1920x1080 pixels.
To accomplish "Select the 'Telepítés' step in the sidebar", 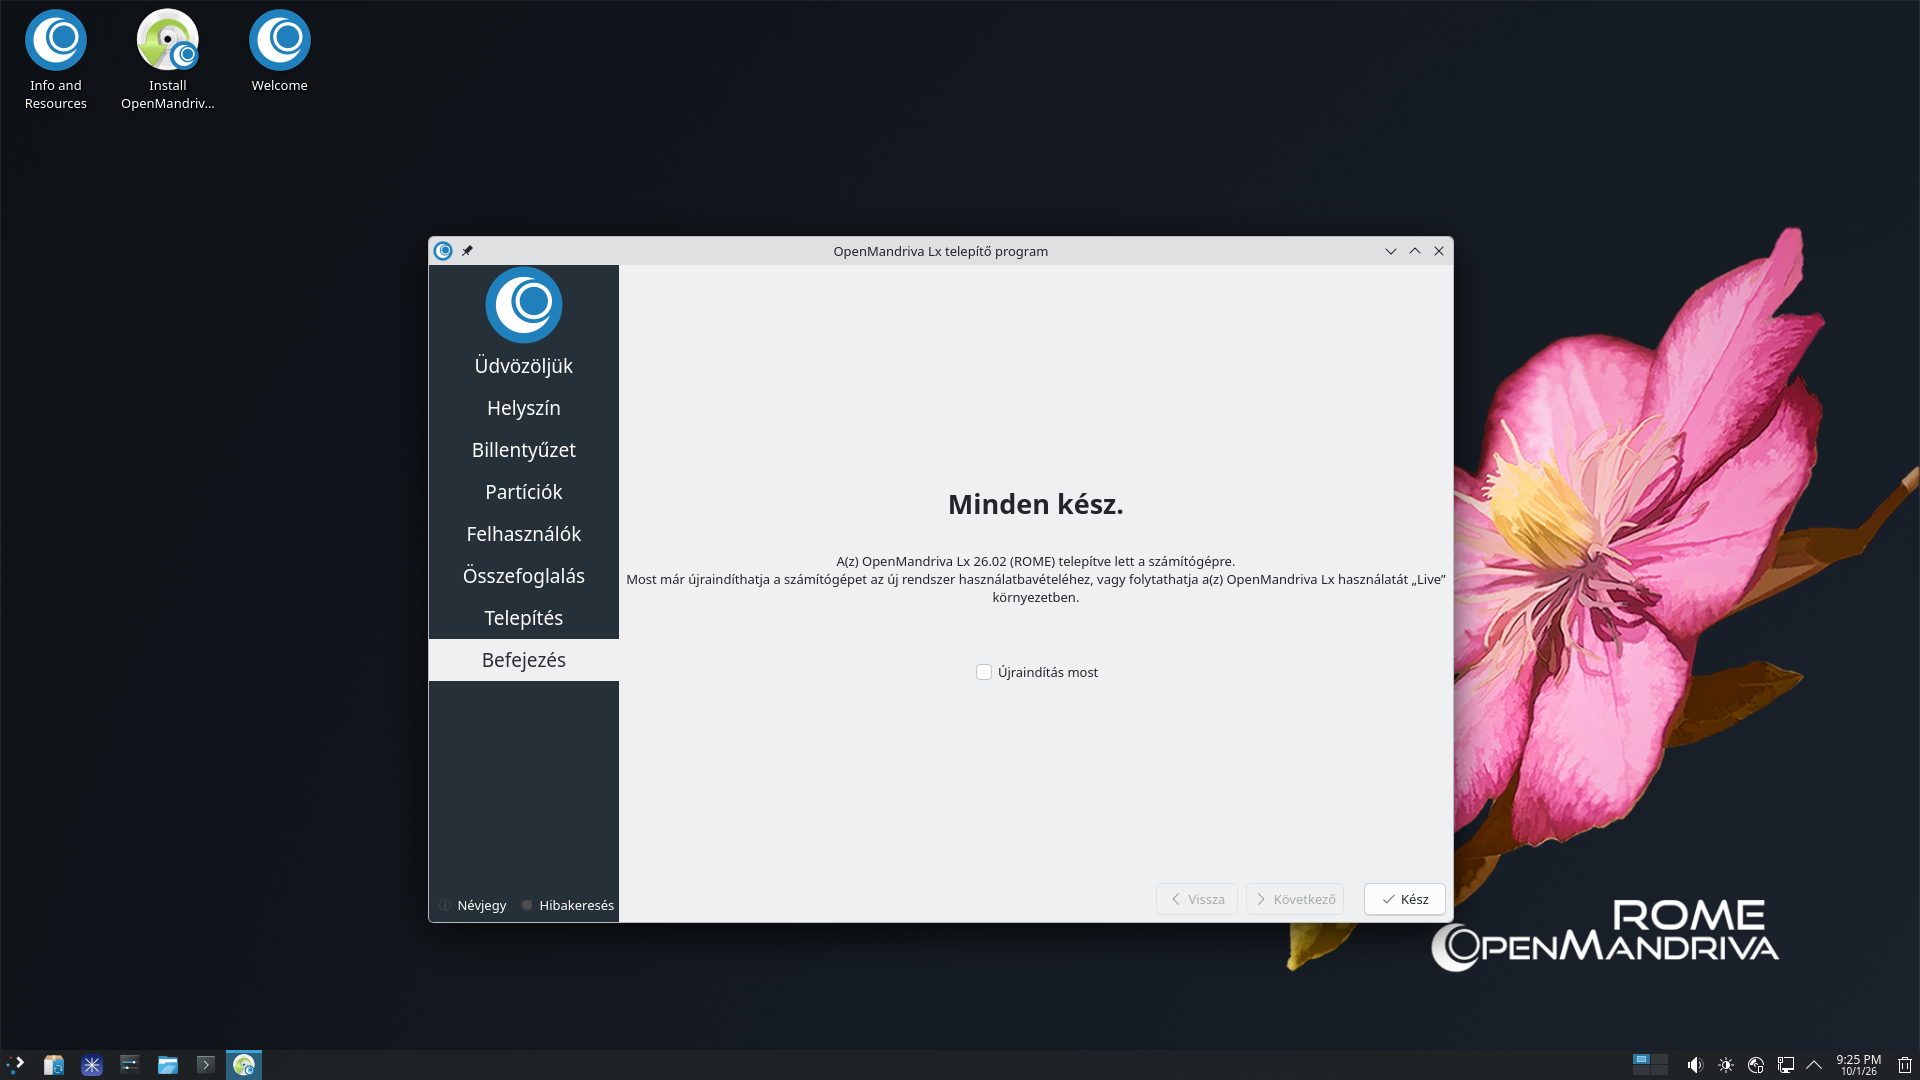I will (x=524, y=618).
